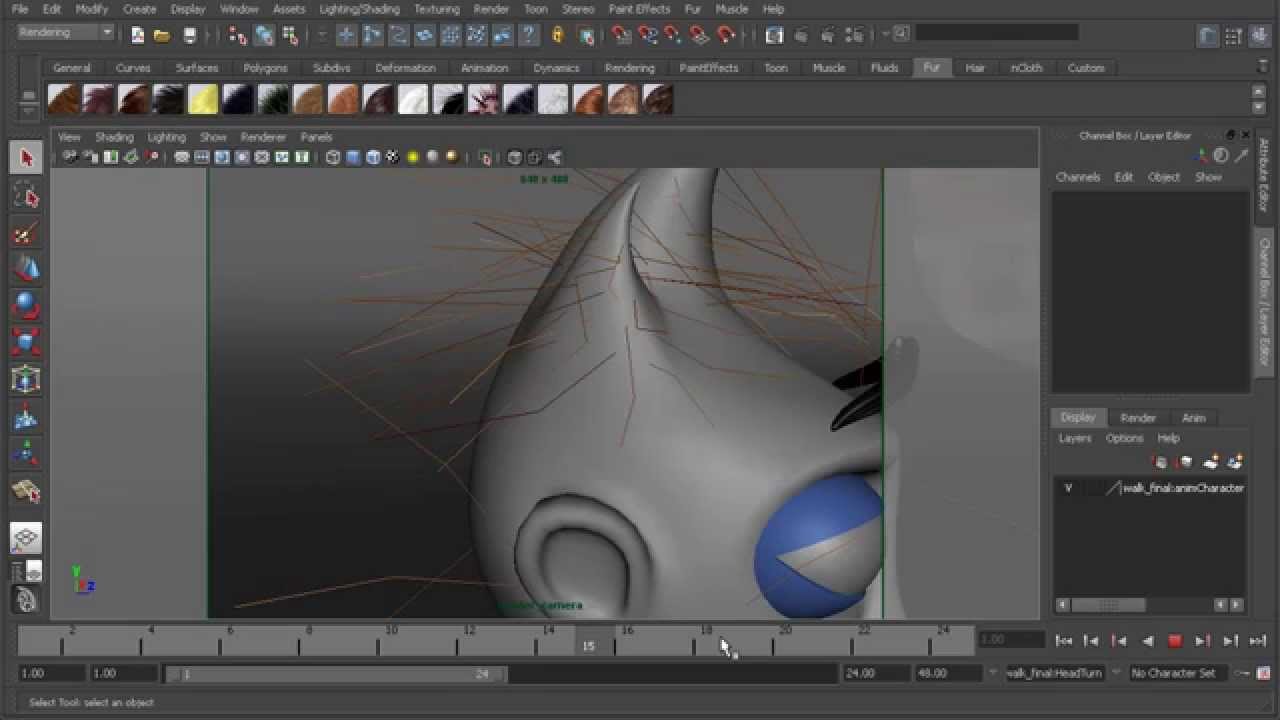Click the Select by component type icon
1280x720 pixels.
[290, 35]
